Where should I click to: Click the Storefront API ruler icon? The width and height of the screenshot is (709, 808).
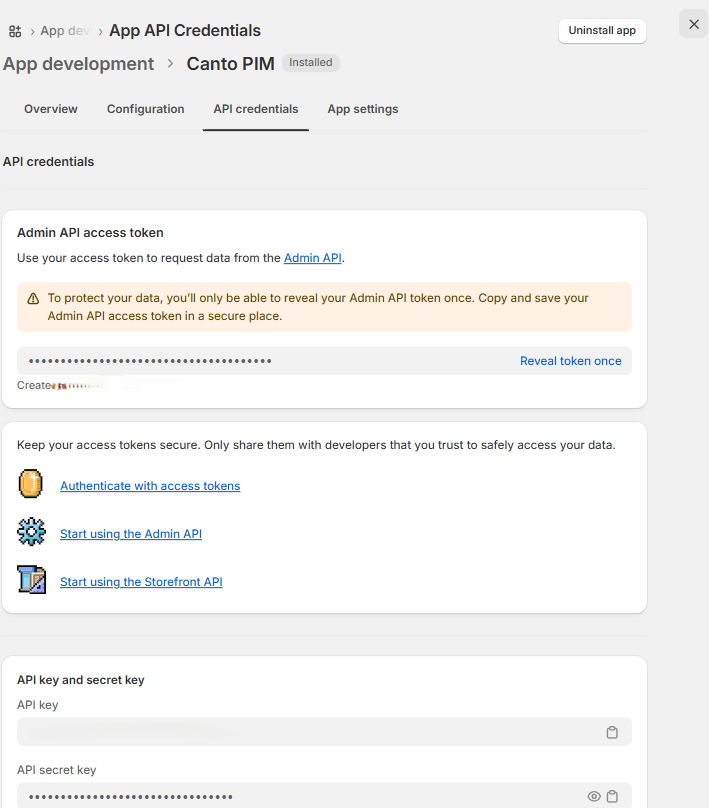point(31,579)
